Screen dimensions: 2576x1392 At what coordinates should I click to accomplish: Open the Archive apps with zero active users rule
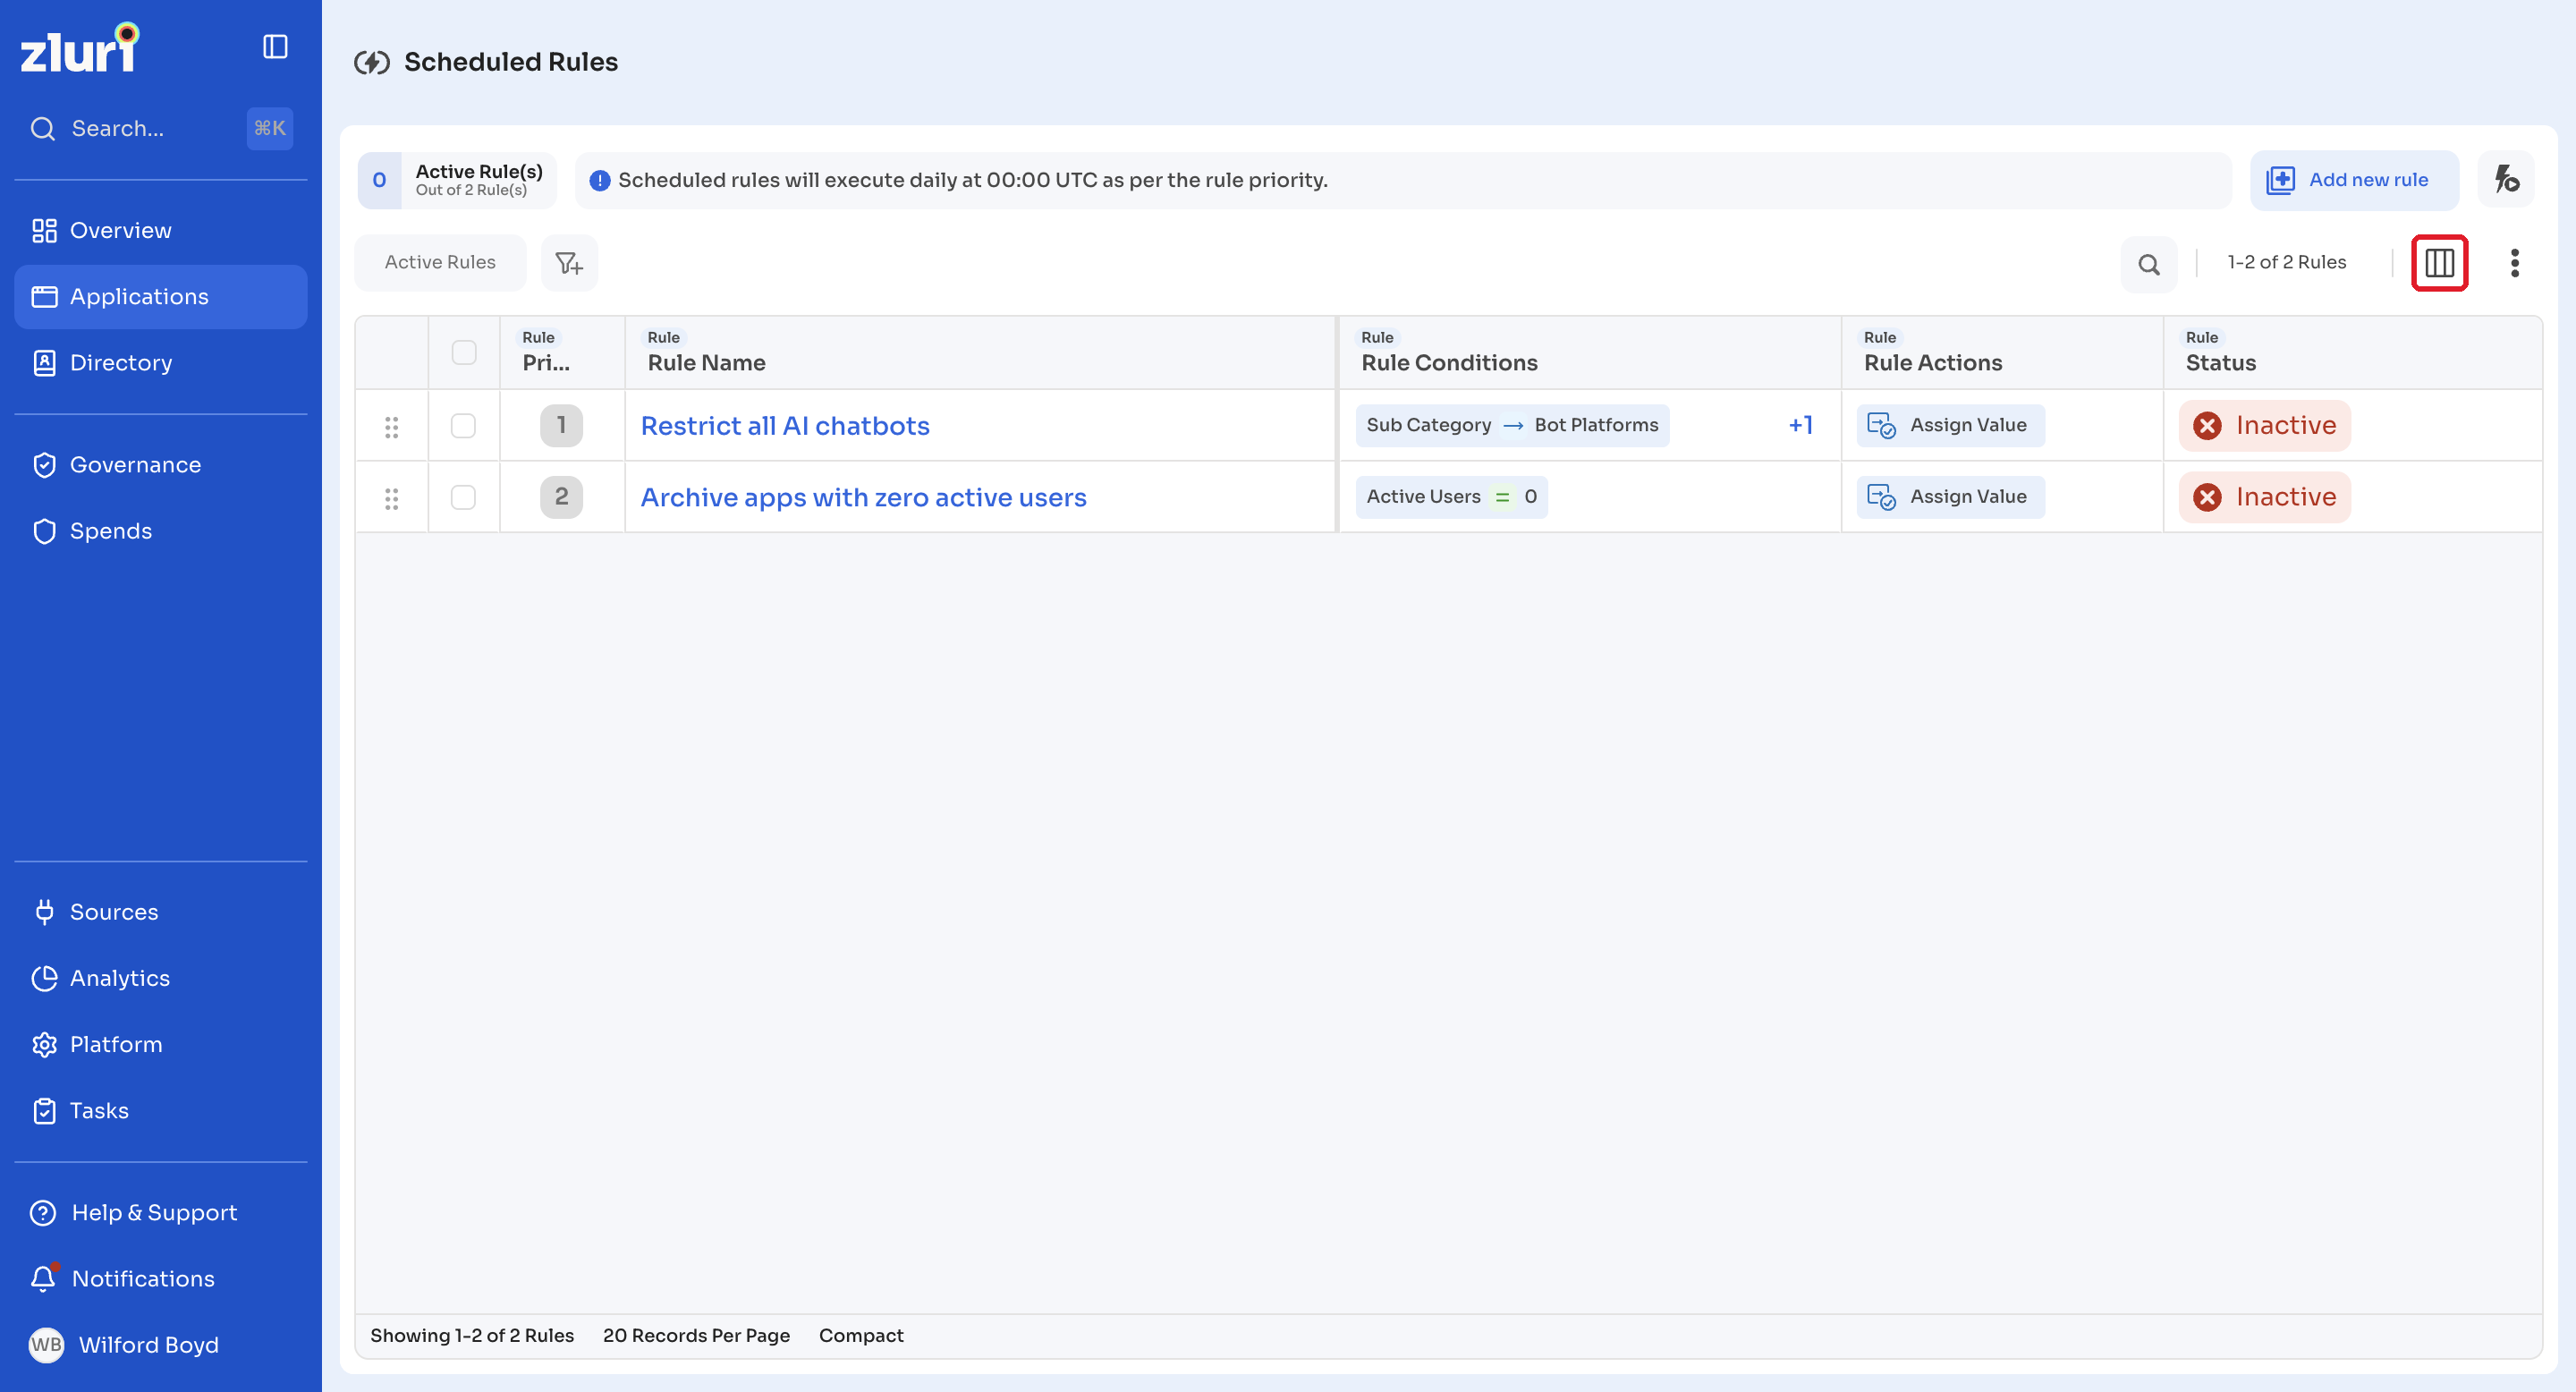pos(863,498)
